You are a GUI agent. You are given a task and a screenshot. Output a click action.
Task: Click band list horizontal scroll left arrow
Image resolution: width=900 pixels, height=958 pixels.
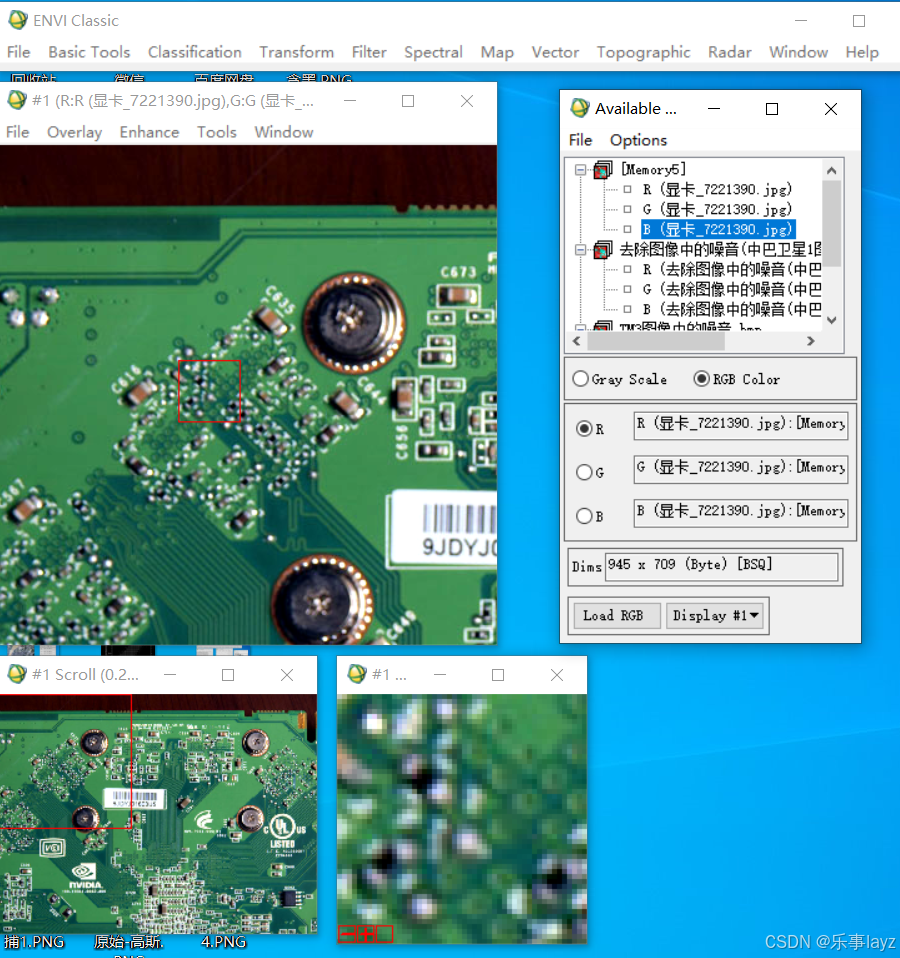(577, 342)
